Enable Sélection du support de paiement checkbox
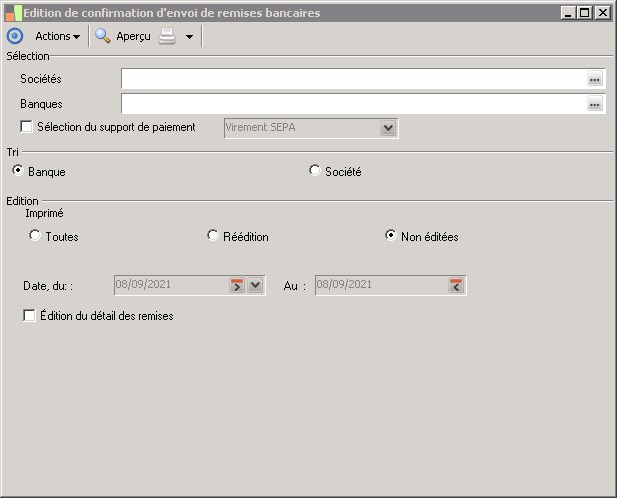617x498 pixels. pos(26,127)
